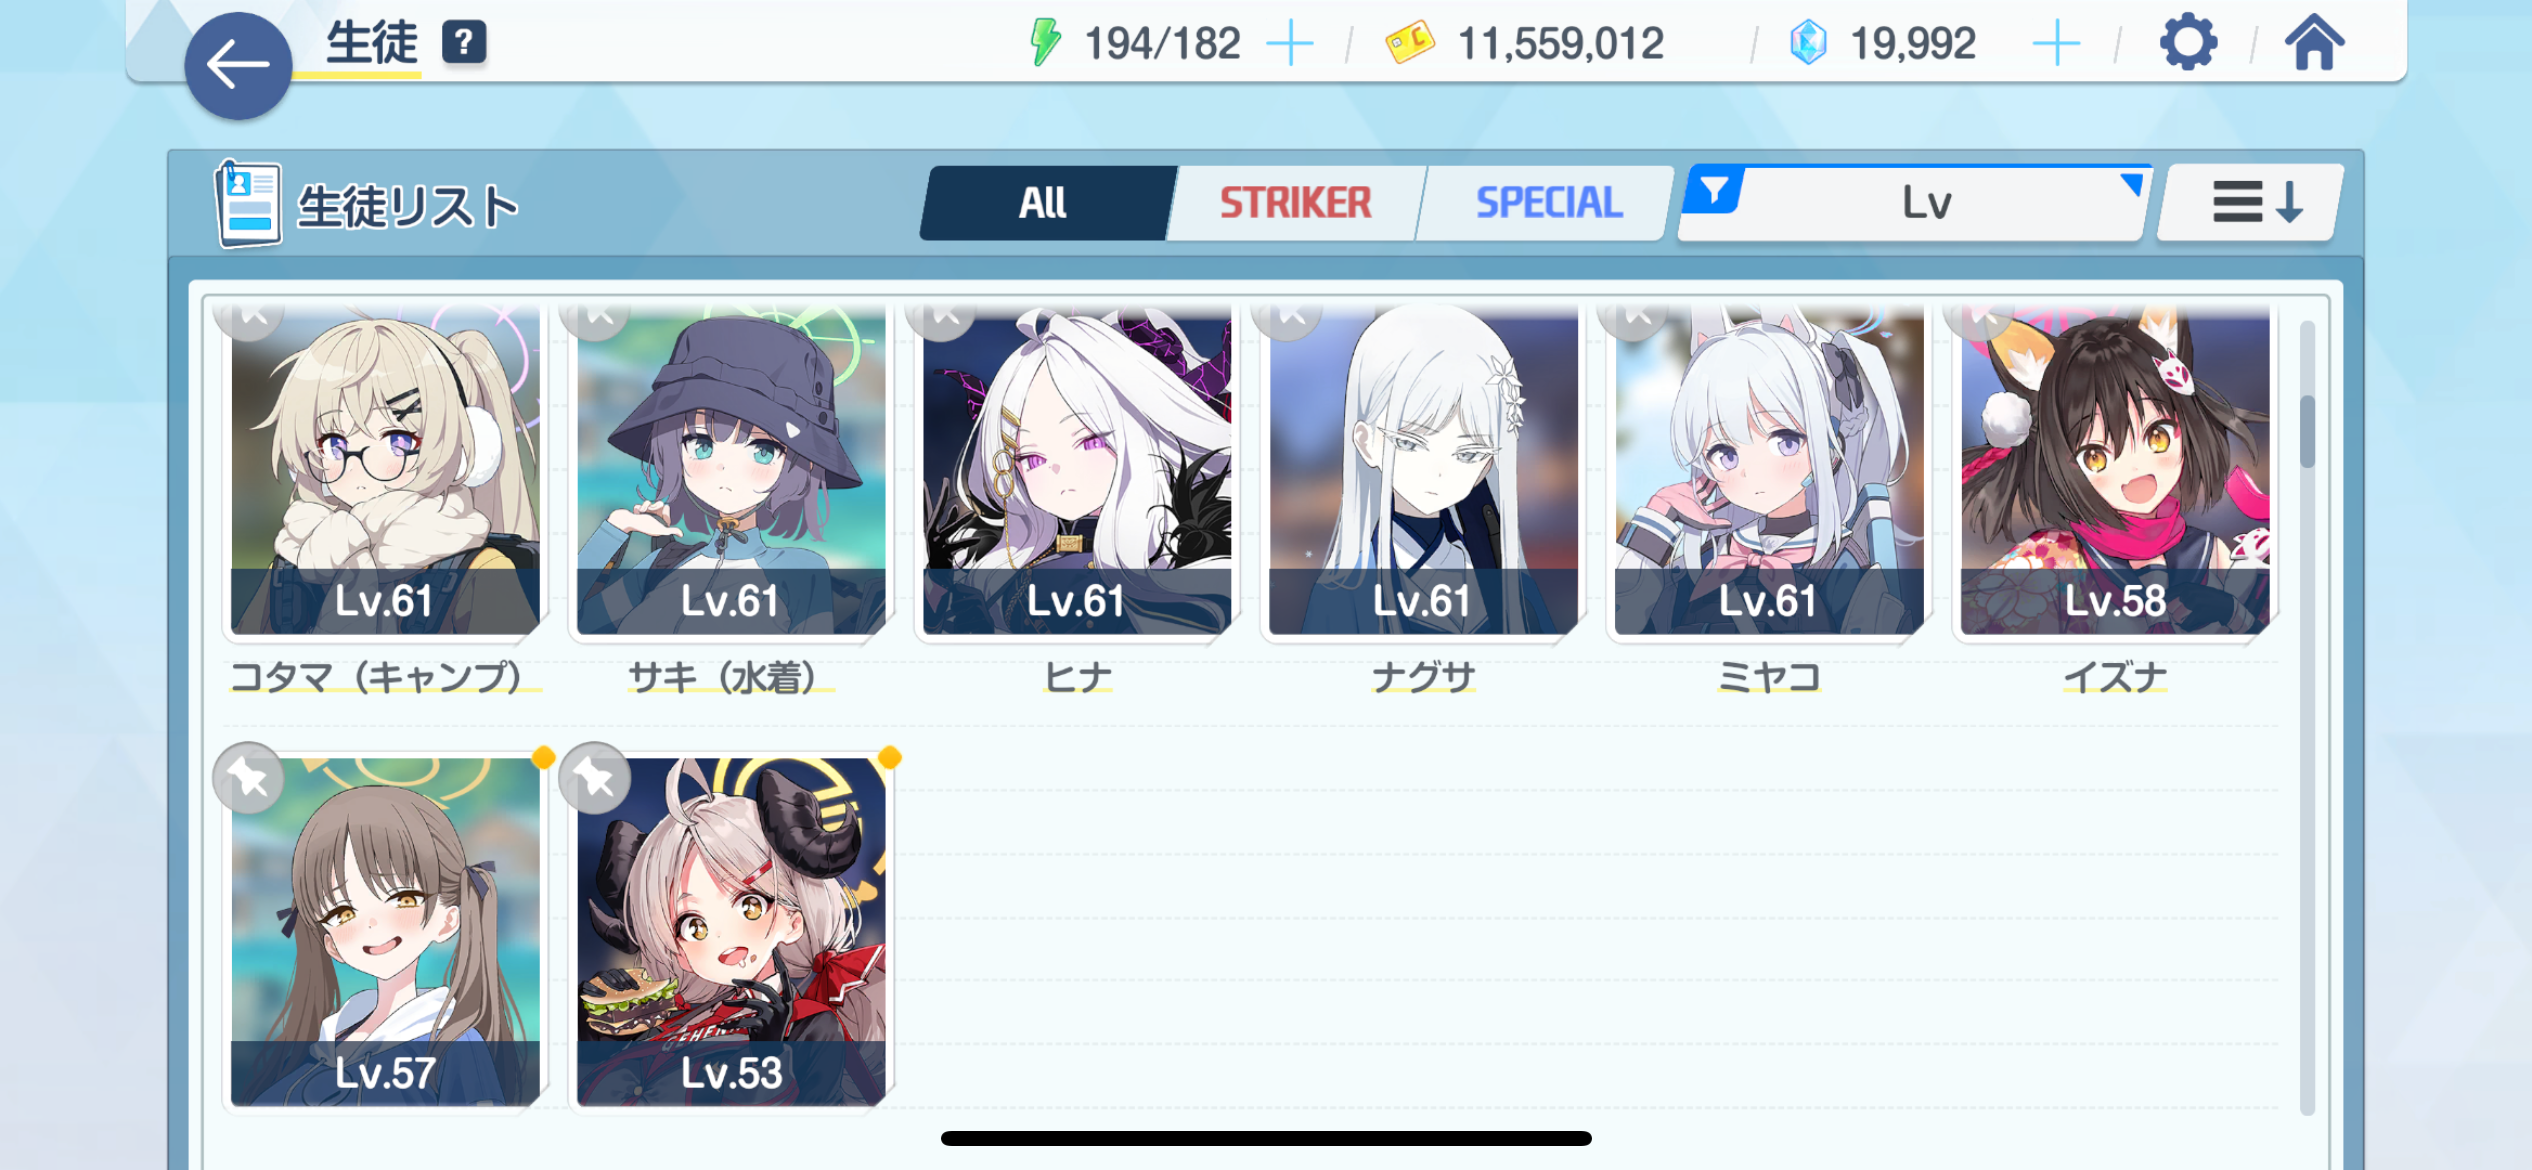
Task: Go back with the arrow button
Action: click(x=238, y=66)
